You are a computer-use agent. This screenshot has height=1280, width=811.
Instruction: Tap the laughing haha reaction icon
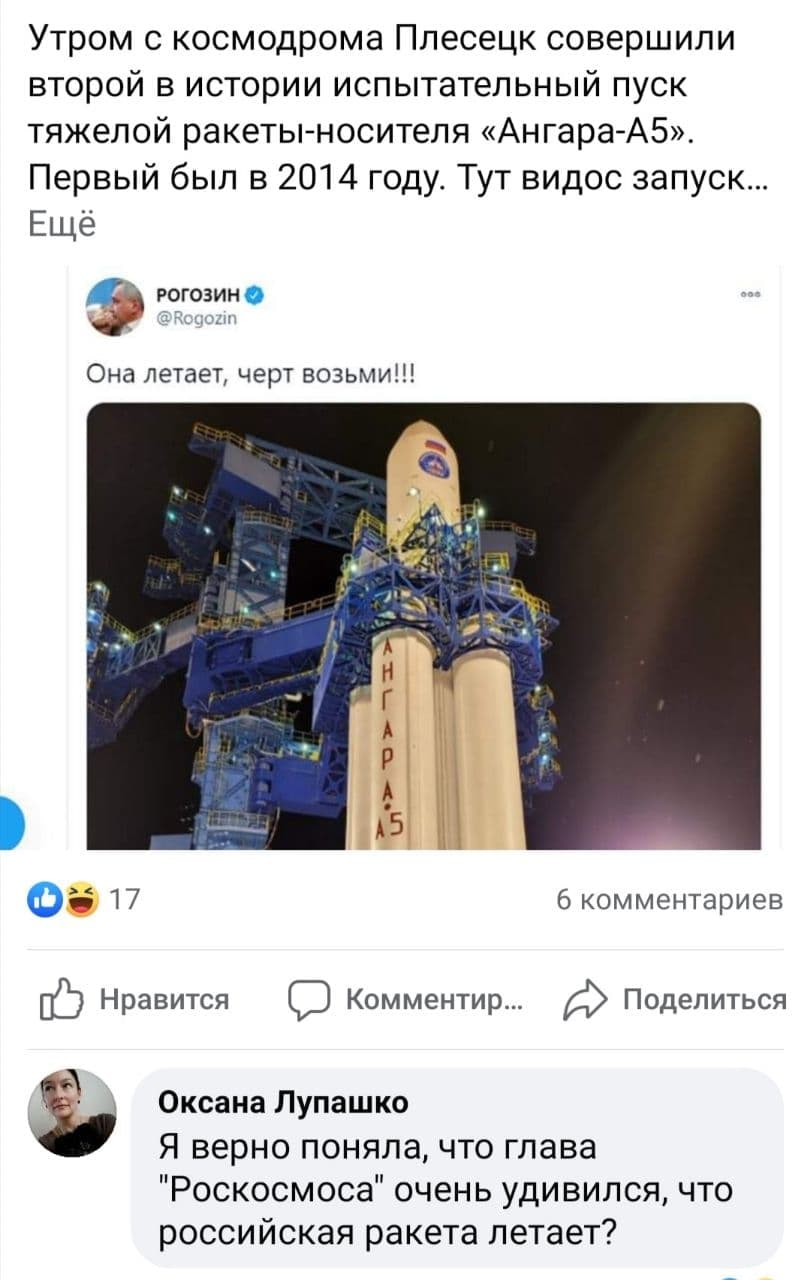coord(78,901)
